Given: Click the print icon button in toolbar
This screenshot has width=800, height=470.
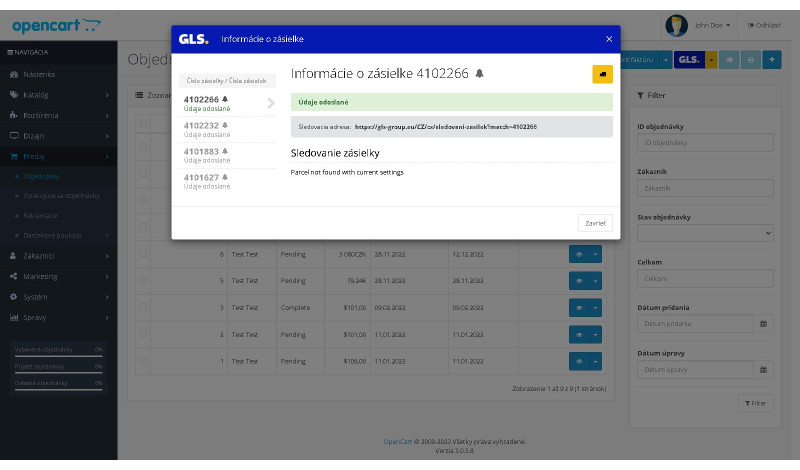Looking at the screenshot, I should [751, 60].
